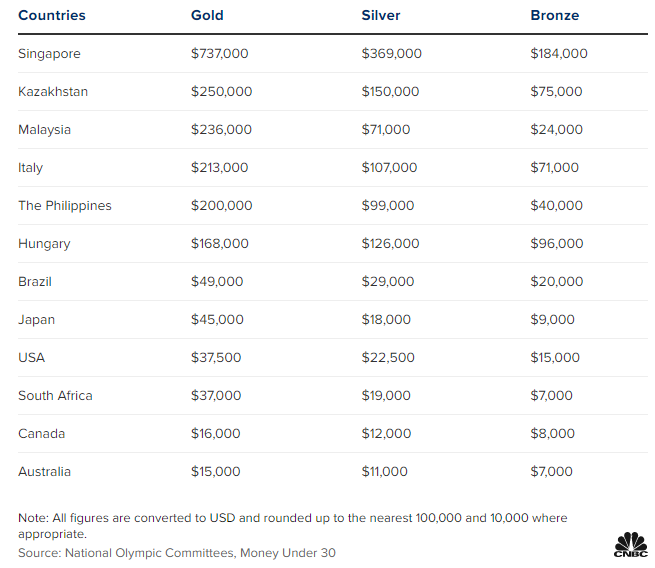Select South Africa row label

55,396
